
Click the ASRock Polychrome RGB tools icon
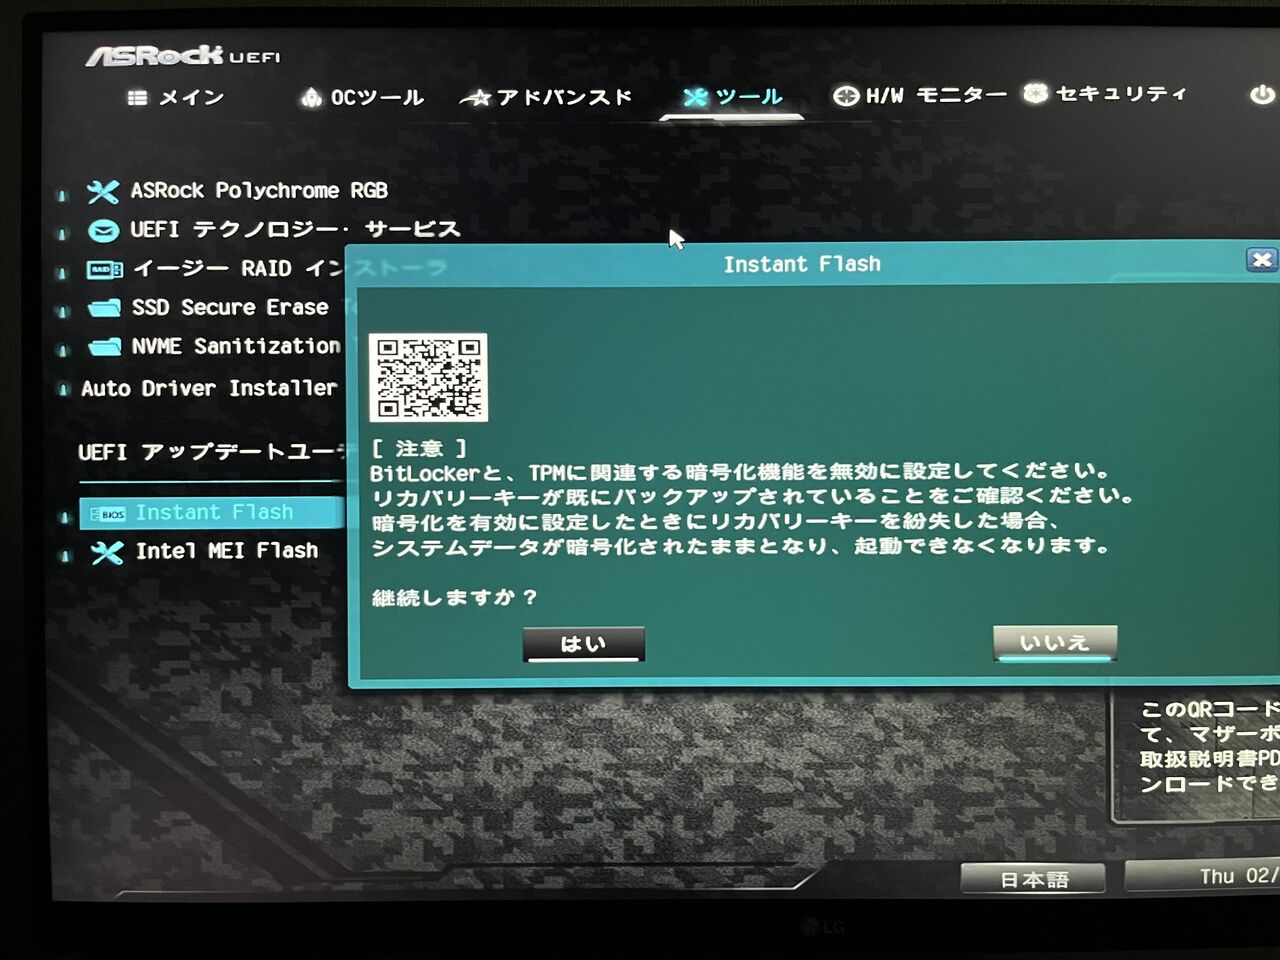(102, 191)
